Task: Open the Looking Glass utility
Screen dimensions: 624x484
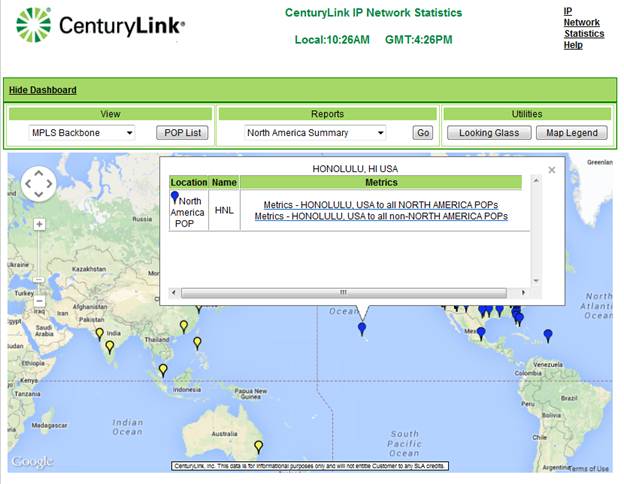Action: tap(489, 133)
